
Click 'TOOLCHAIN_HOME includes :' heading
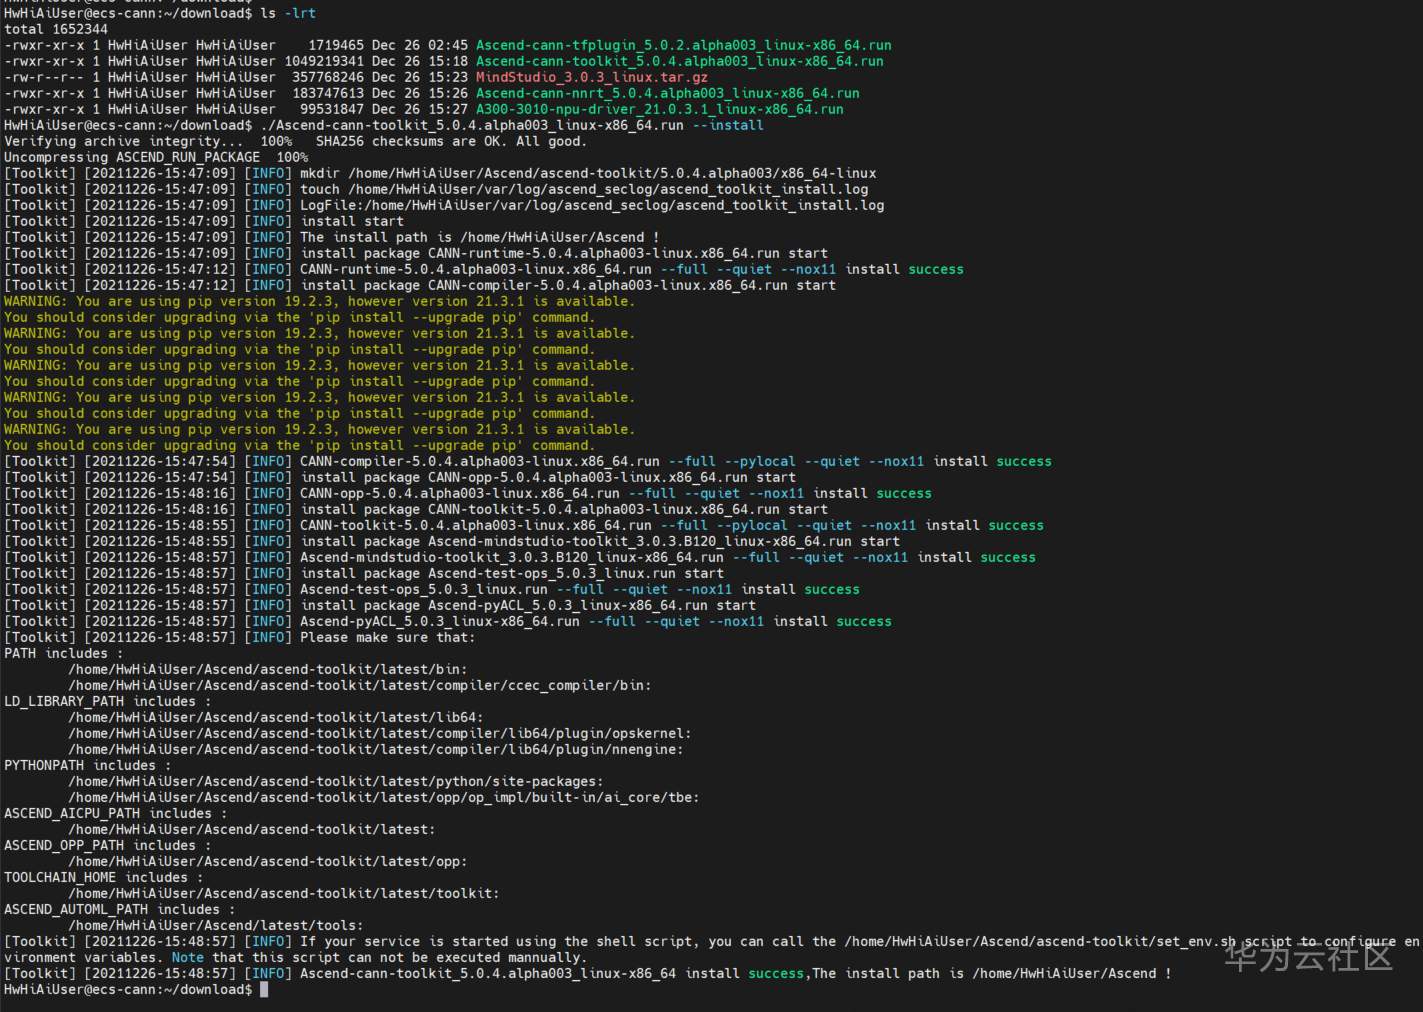(104, 877)
